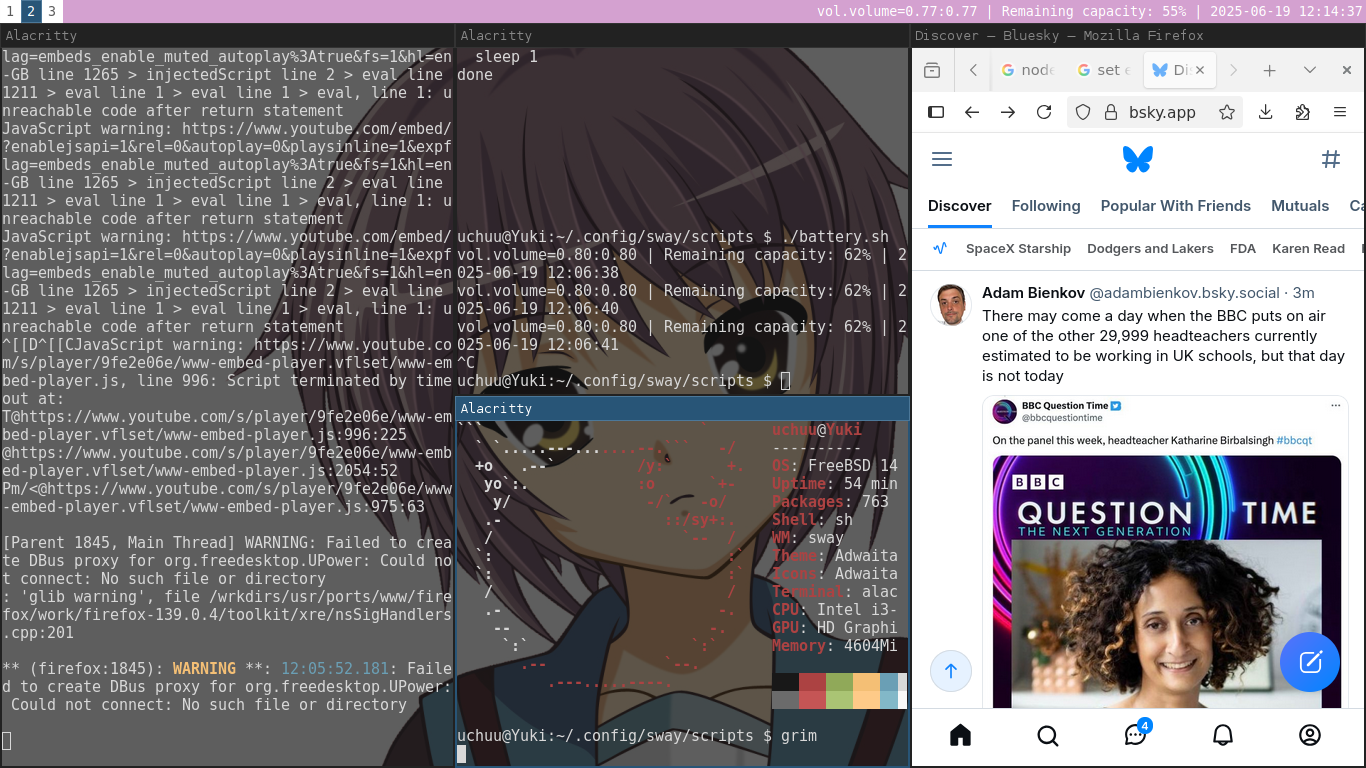The width and height of the screenshot is (1366, 768).
Task: Click the @adambienkov.bsky.social handle
Action: pos(1184,293)
